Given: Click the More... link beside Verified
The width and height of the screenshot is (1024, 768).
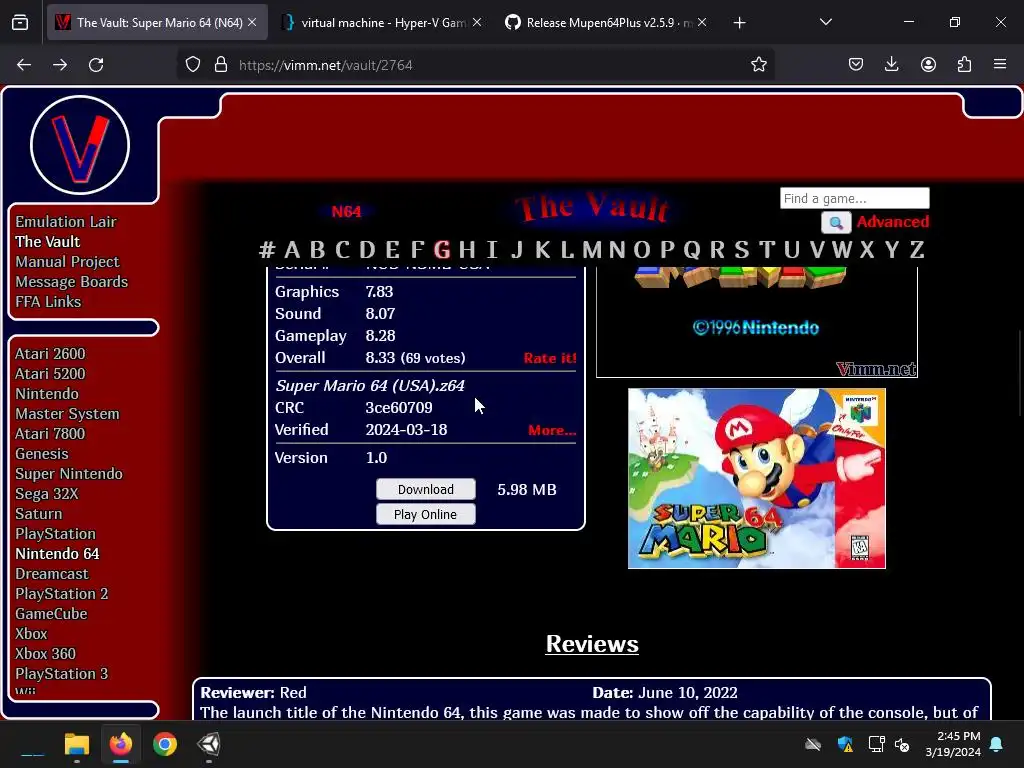Looking at the screenshot, I should [552, 430].
